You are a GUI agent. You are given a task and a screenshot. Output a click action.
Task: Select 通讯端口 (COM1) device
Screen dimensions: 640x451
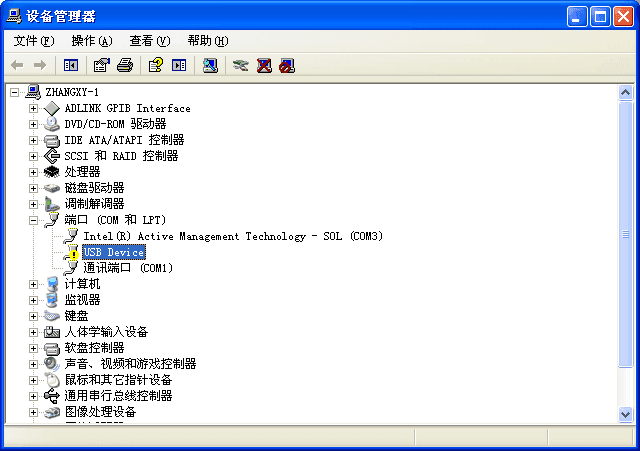[127, 268]
